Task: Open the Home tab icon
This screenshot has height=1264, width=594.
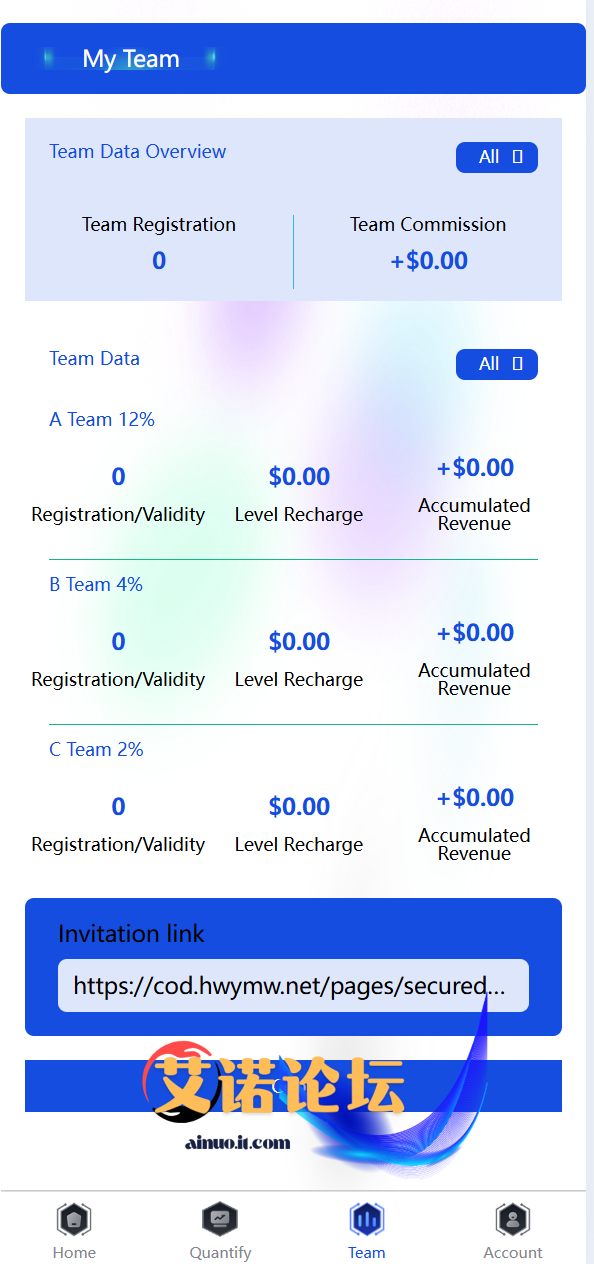Action: tap(74, 1219)
